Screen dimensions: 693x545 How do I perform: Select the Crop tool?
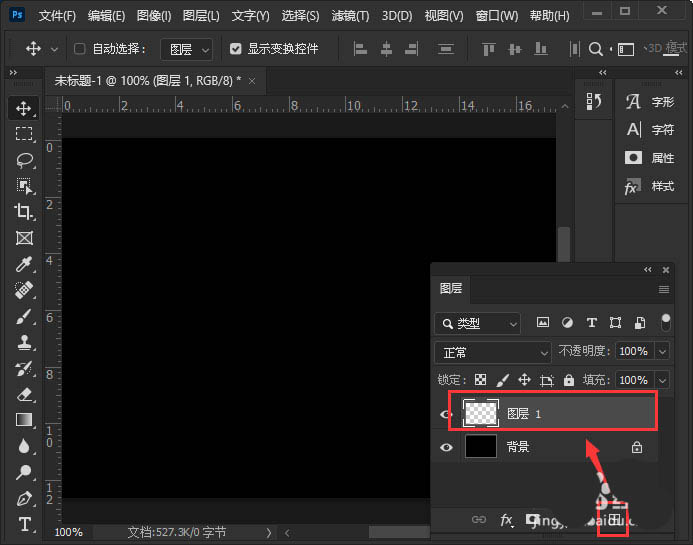coord(24,212)
